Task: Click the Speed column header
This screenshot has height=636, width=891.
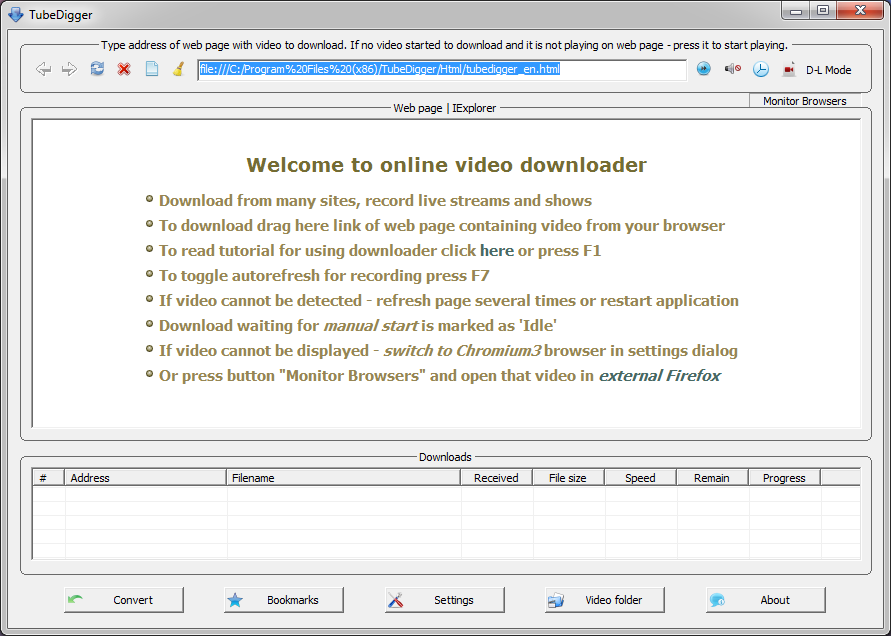Action: click(x=640, y=478)
